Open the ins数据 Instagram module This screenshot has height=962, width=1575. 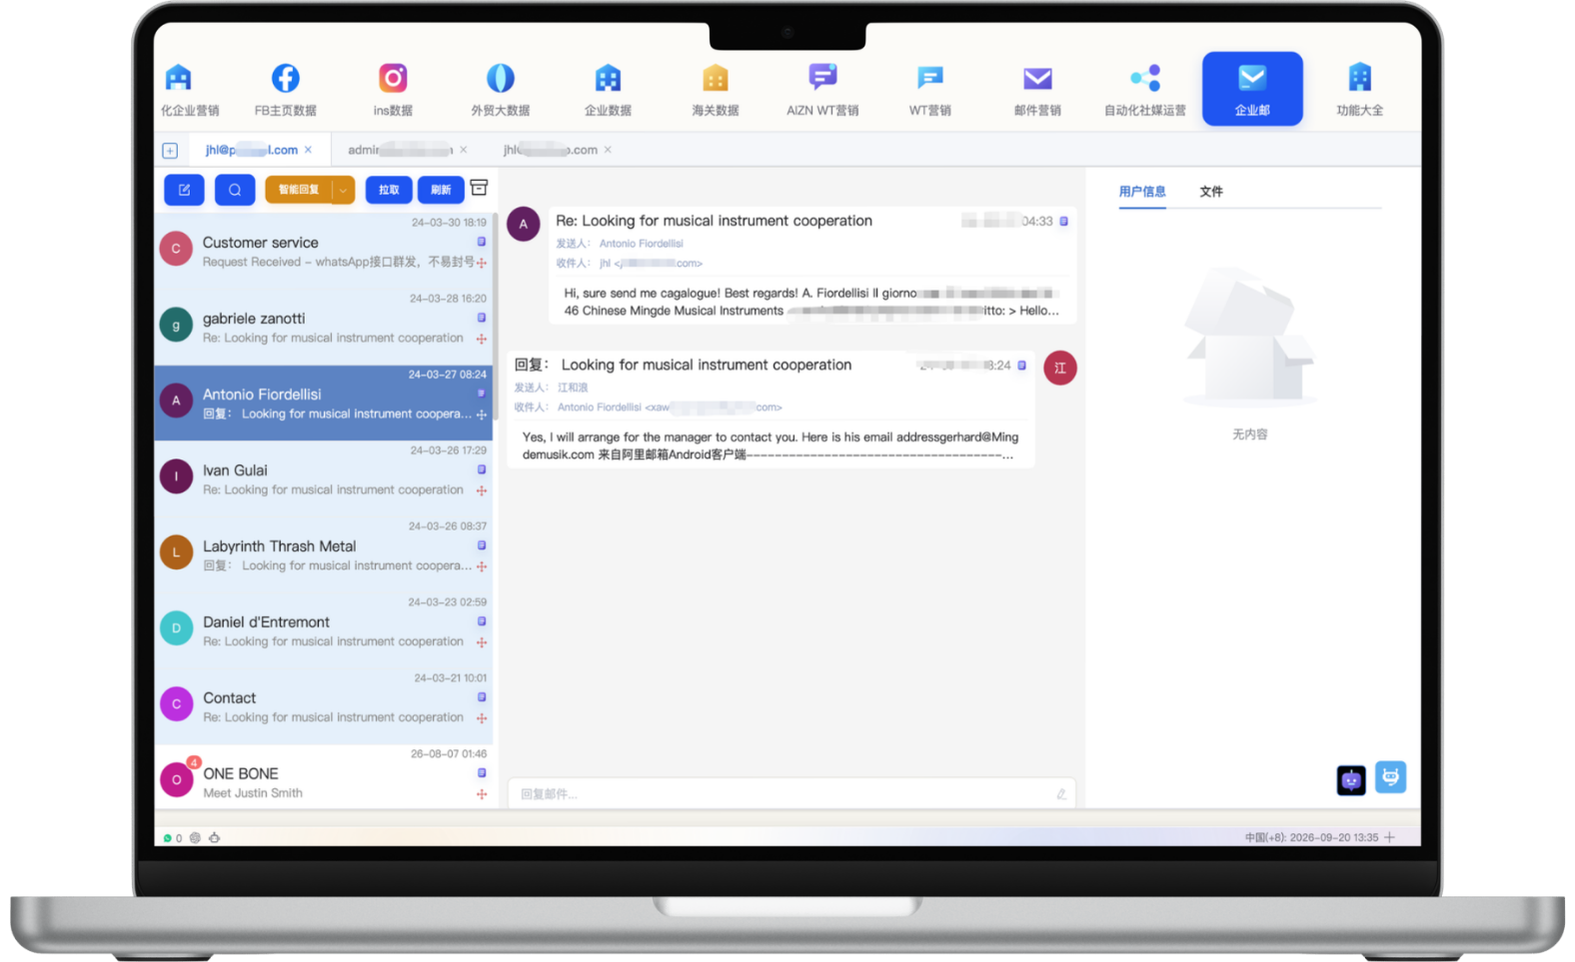click(x=392, y=89)
